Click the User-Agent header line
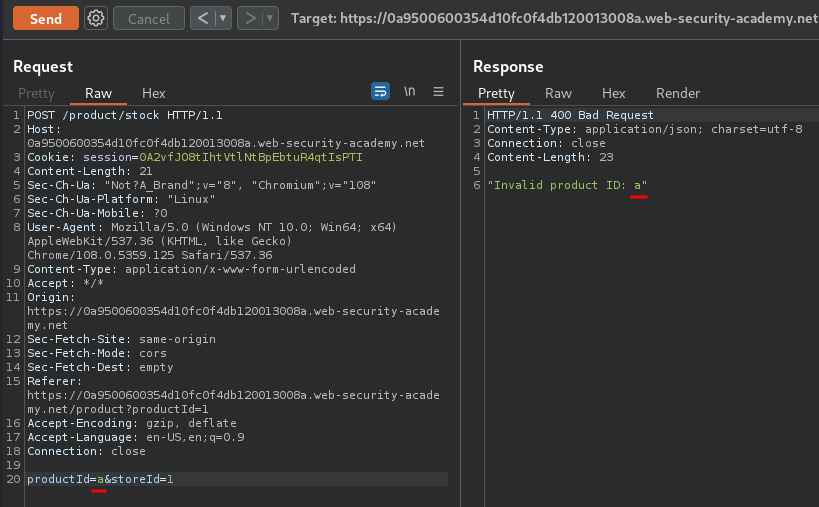The height and width of the screenshot is (507, 819). [x=212, y=241]
